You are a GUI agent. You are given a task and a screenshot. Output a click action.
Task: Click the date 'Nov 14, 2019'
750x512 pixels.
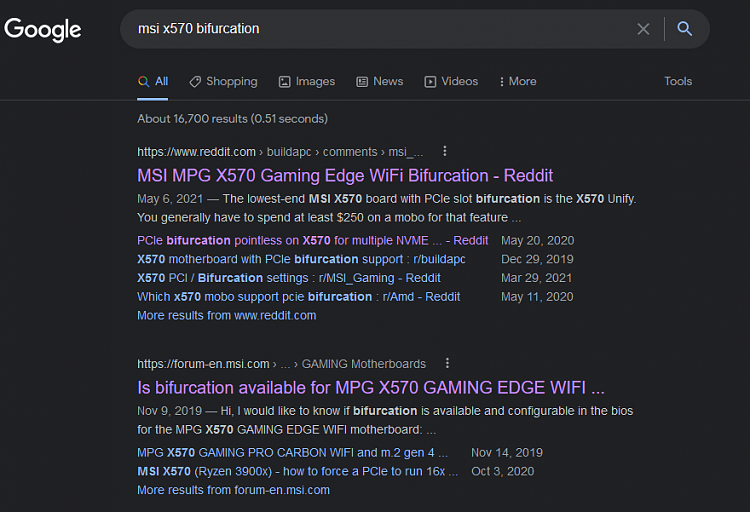(x=507, y=452)
